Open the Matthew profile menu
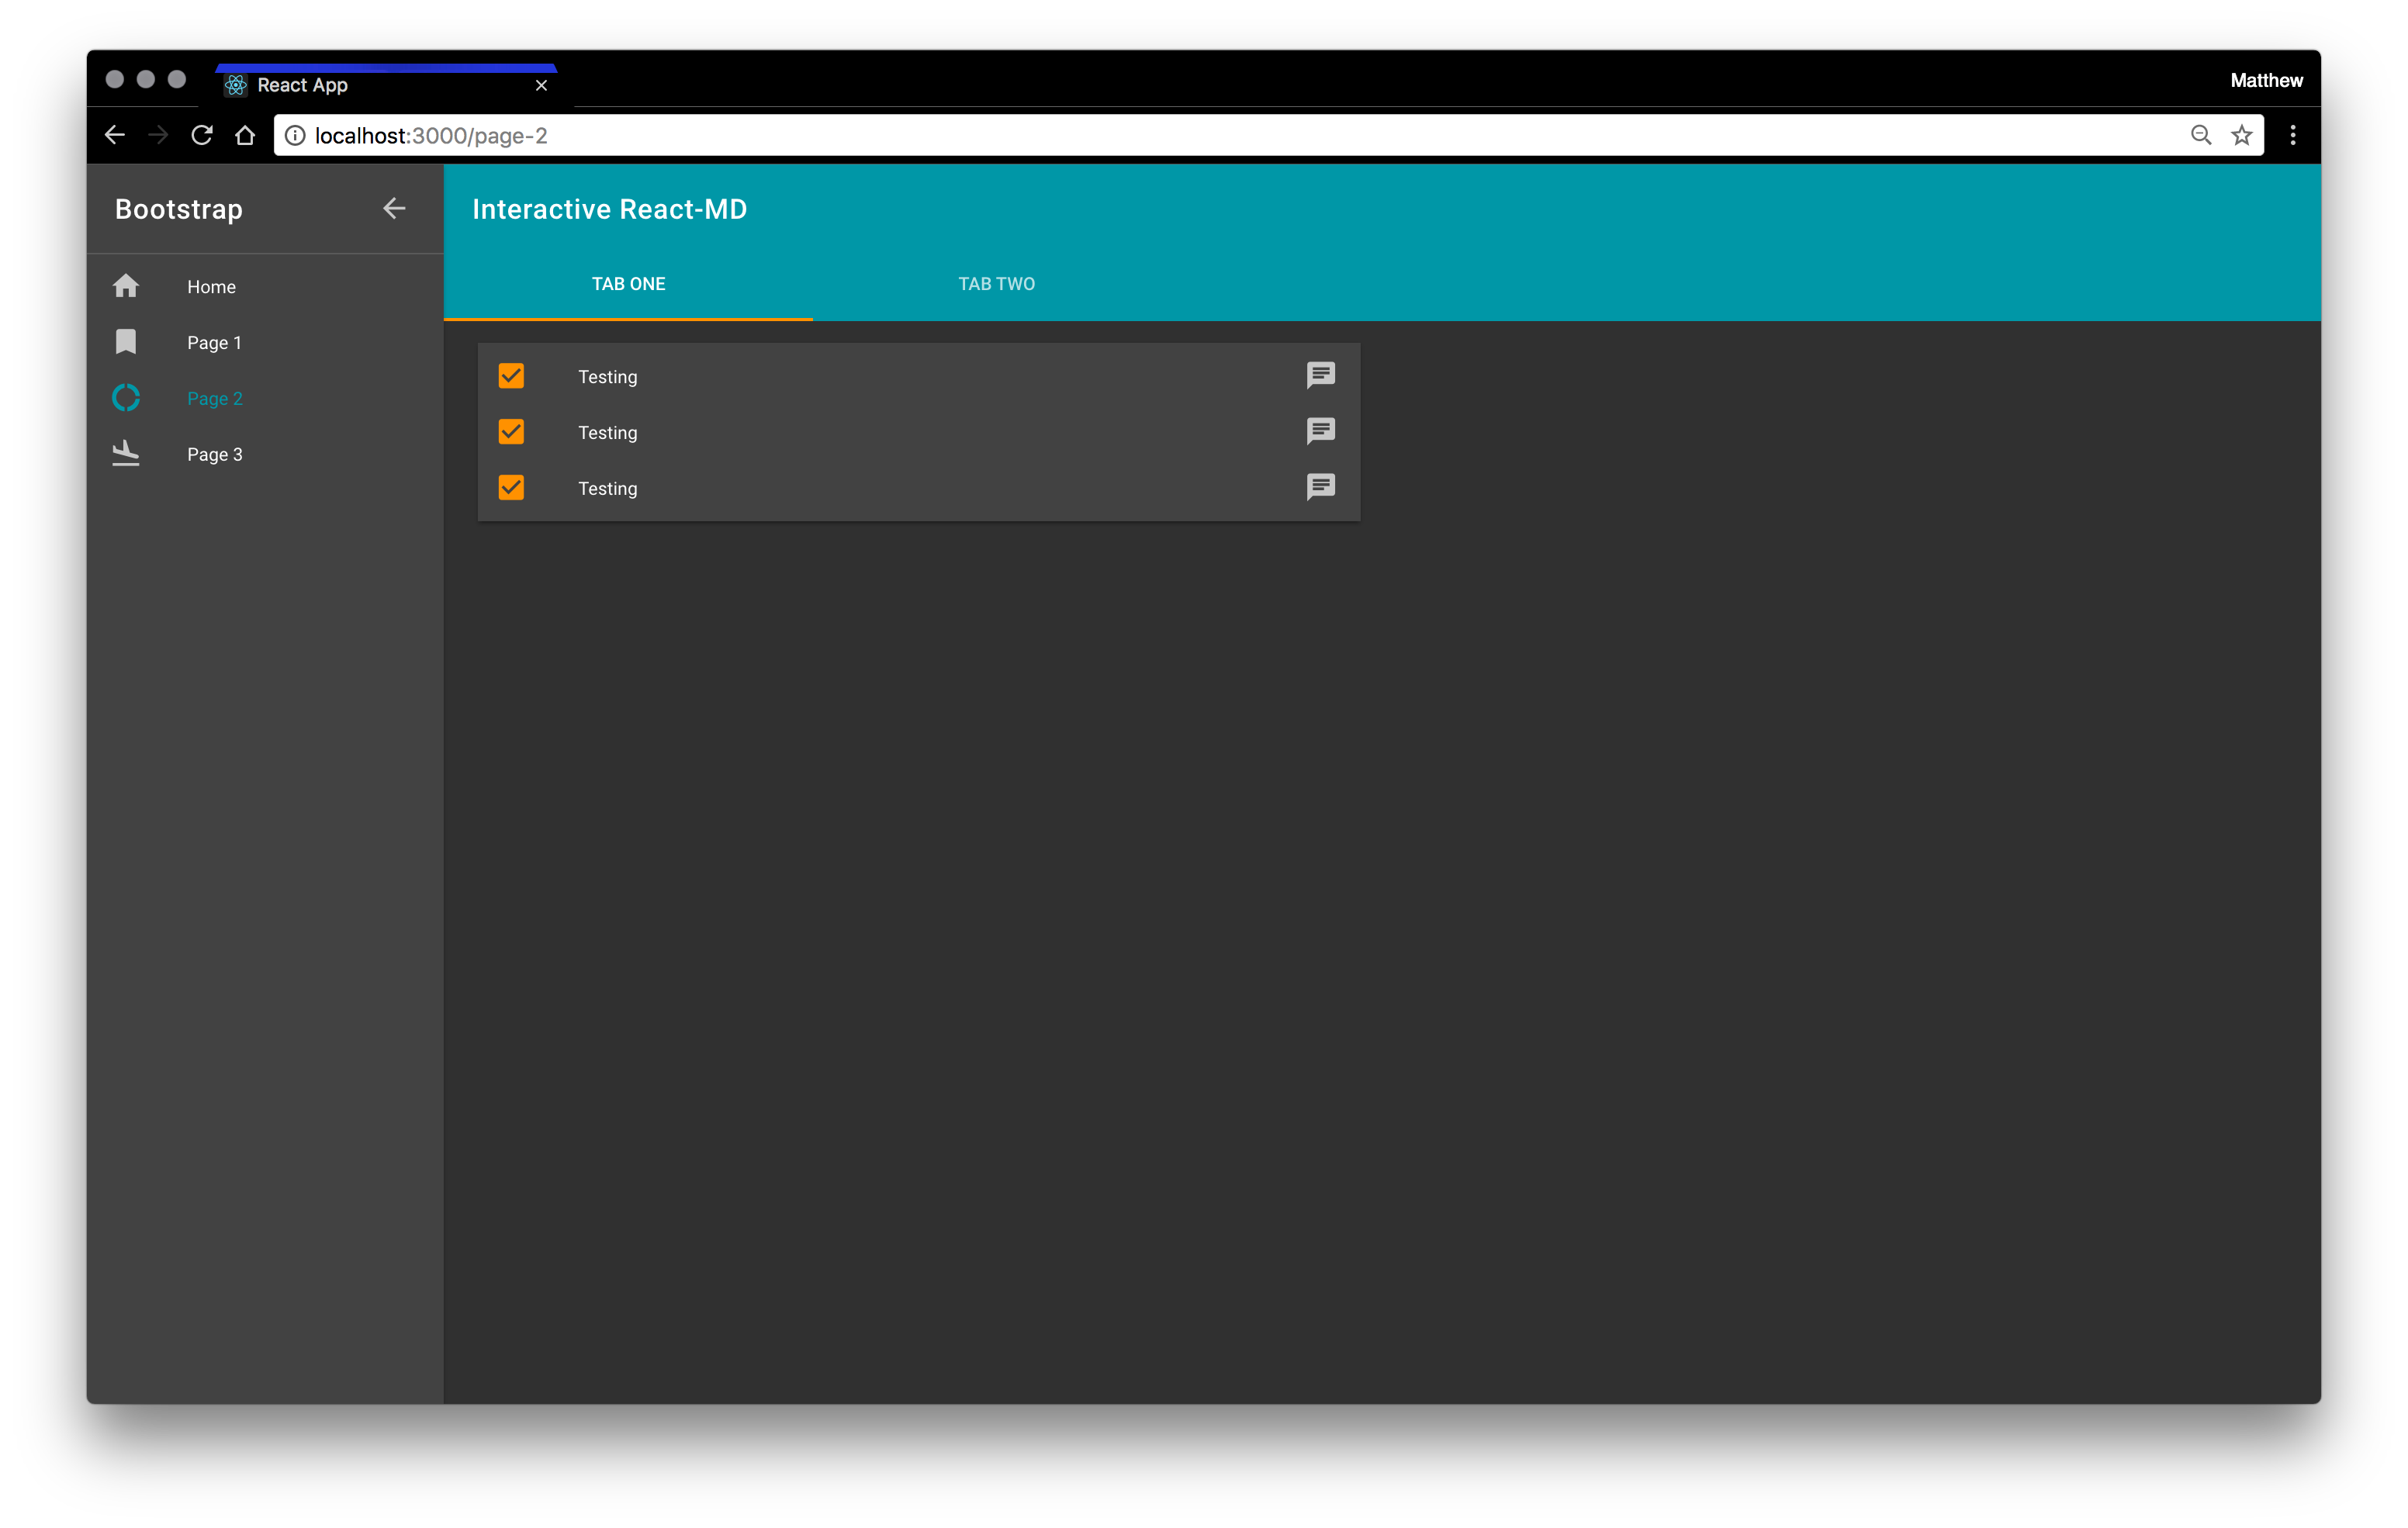The height and width of the screenshot is (1528, 2408). click(2265, 80)
